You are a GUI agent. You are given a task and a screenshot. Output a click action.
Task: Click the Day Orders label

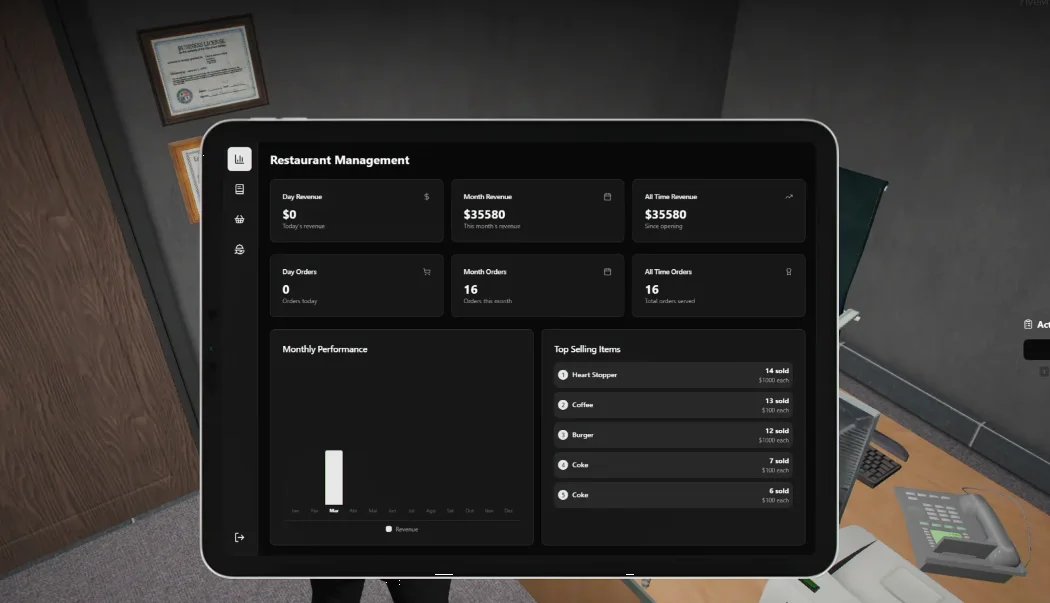299,272
